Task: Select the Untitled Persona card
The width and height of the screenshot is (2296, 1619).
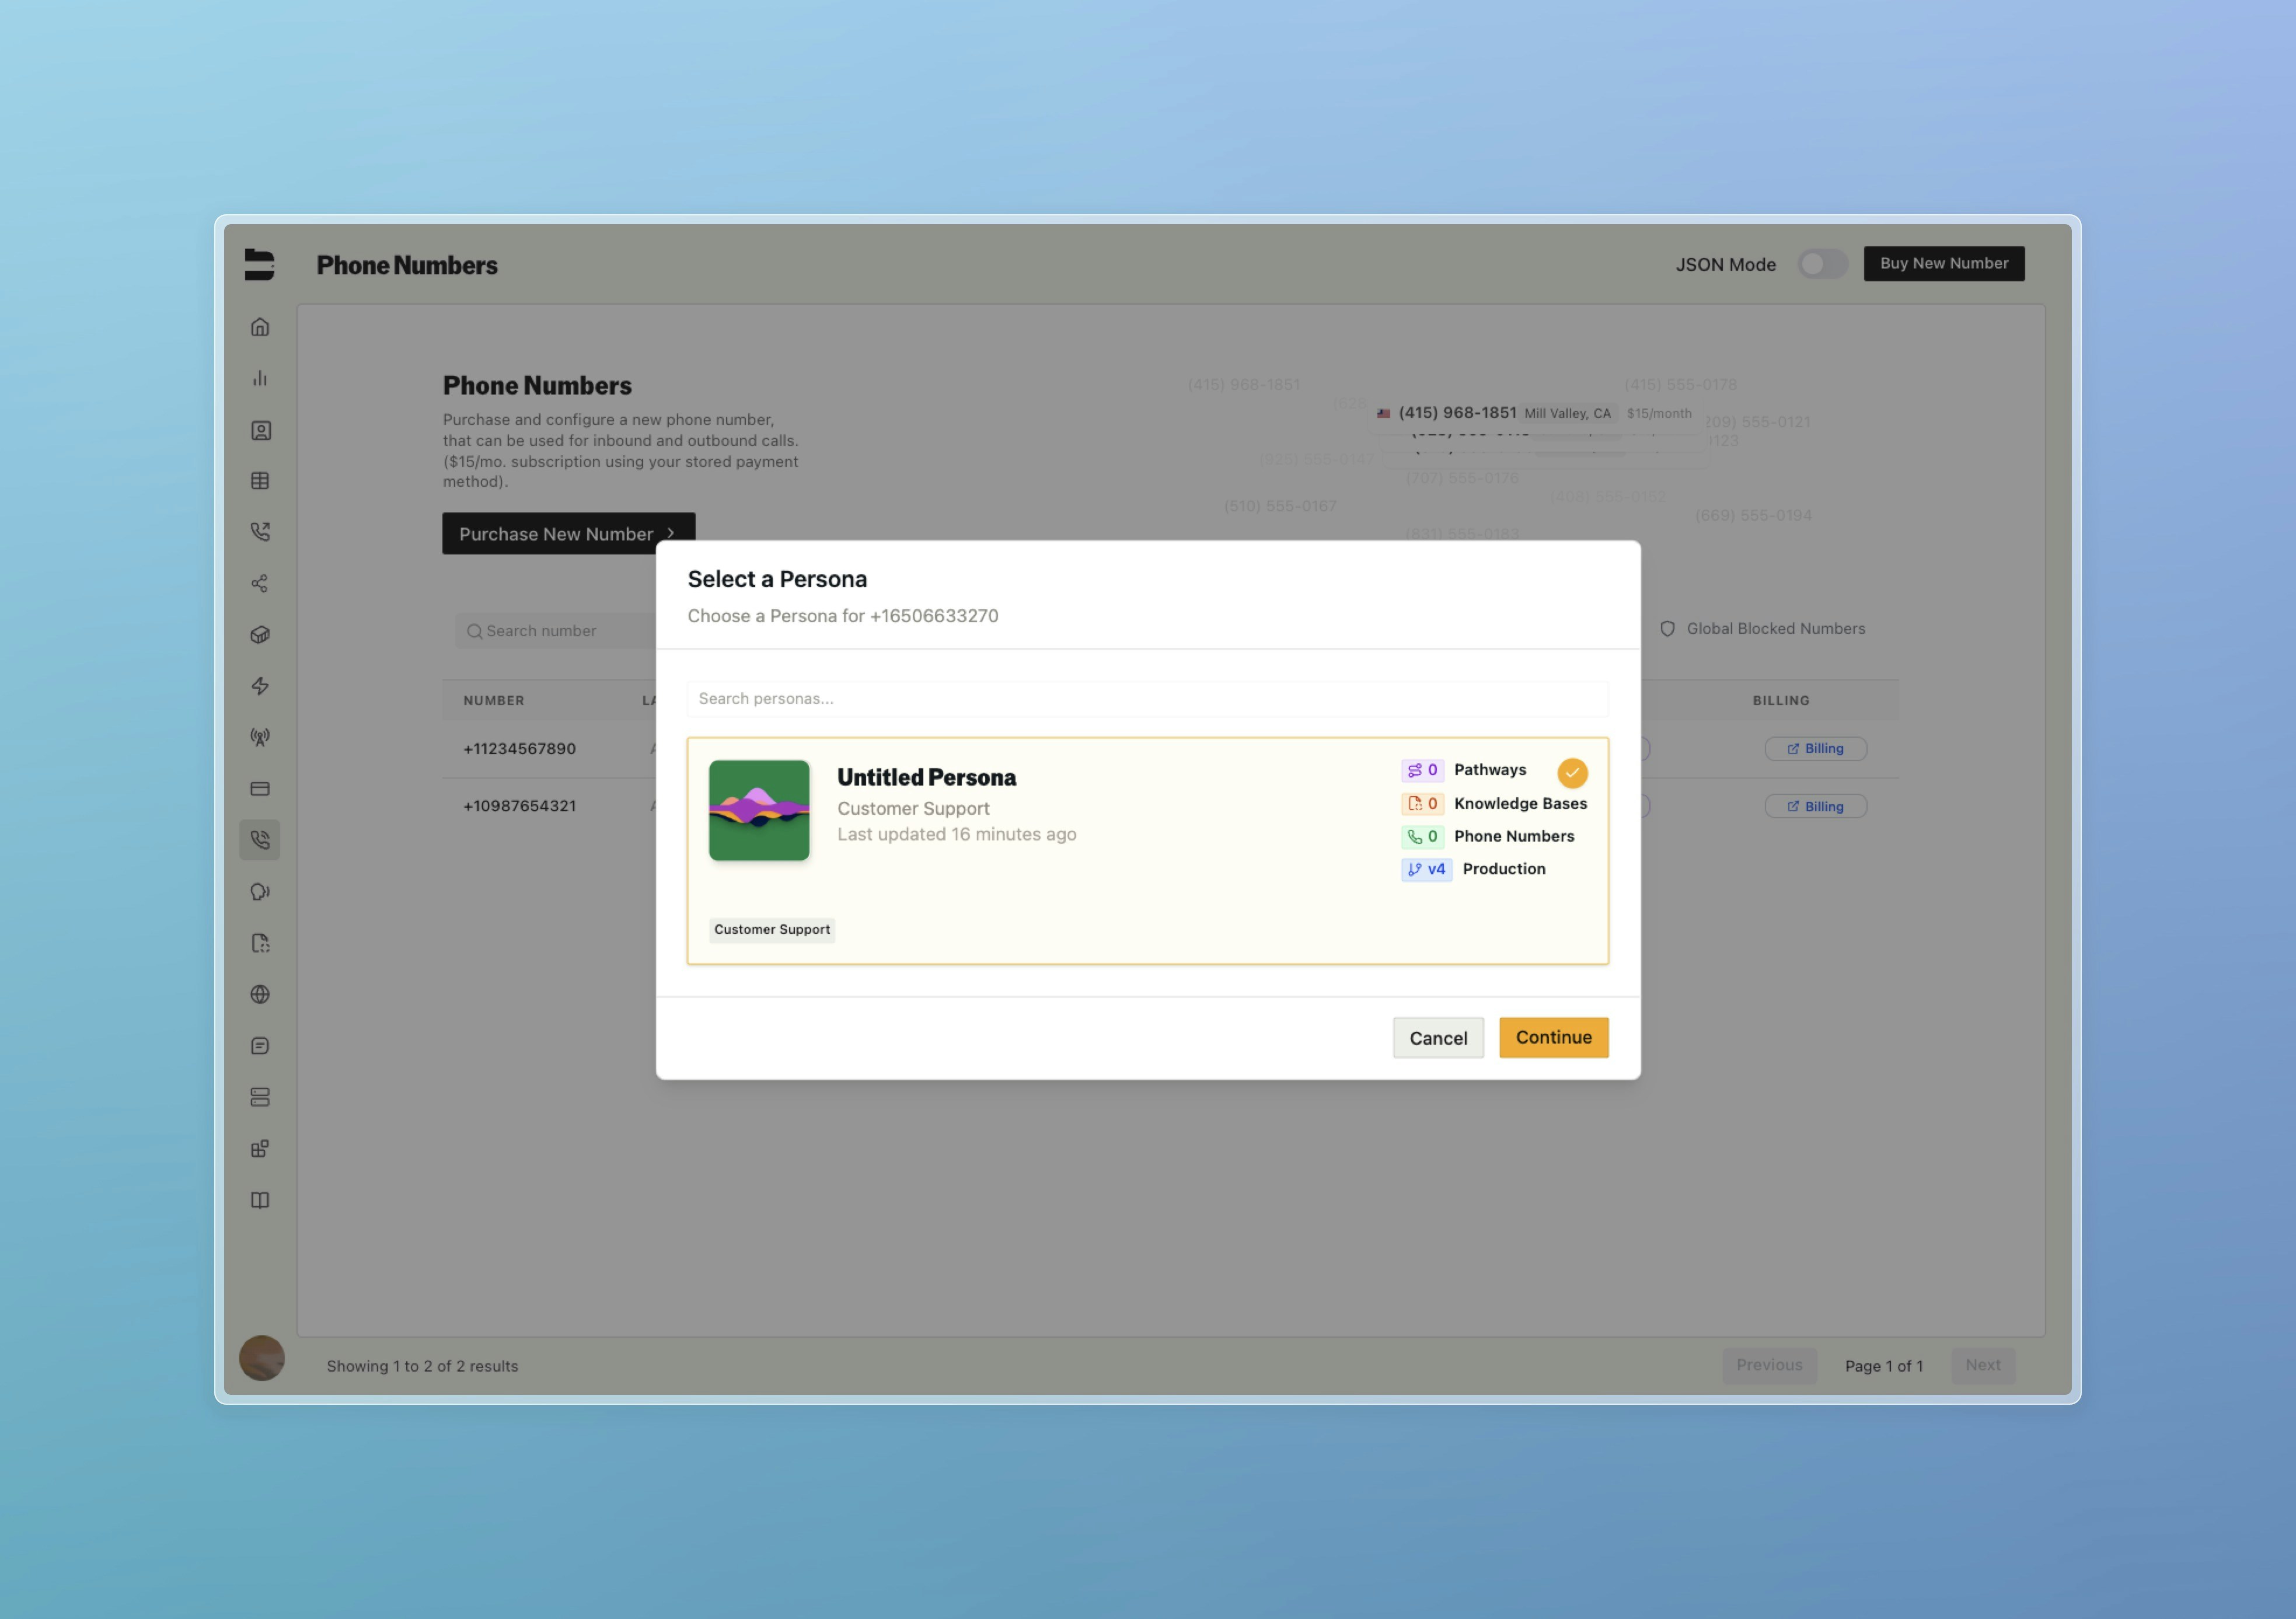Action: pos(1100,850)
